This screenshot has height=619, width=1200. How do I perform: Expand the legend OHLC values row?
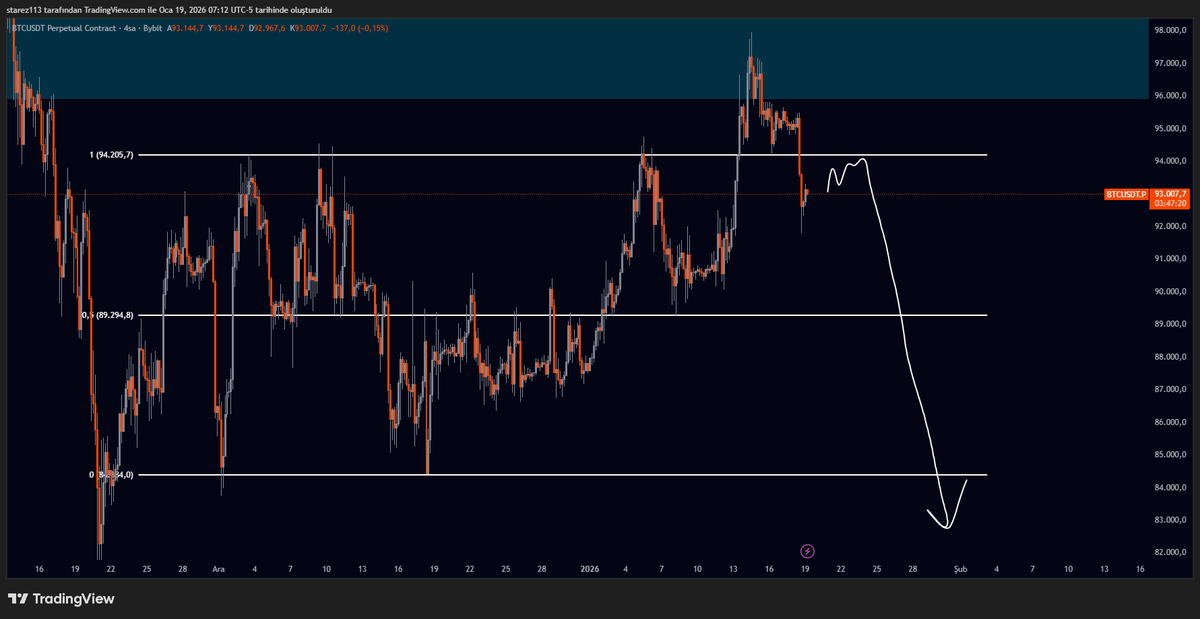coord(250,30)
